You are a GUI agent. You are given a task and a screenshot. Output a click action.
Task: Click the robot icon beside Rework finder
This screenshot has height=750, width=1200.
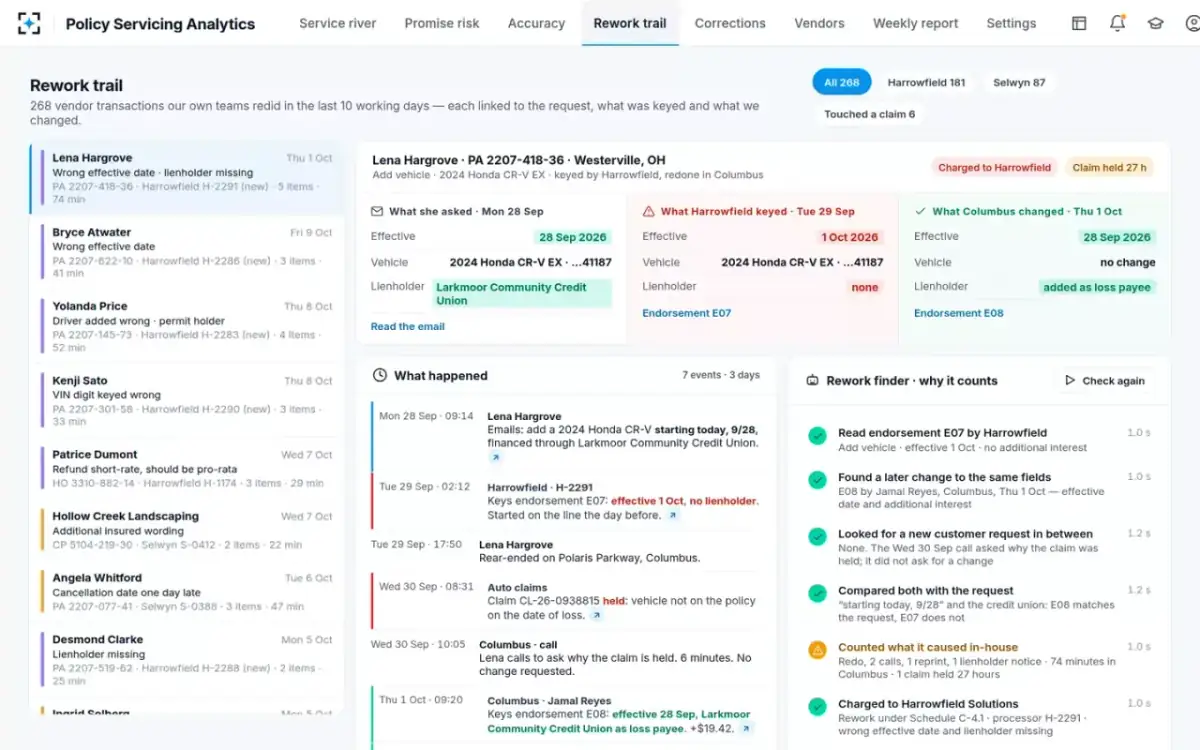click(813, 380)
